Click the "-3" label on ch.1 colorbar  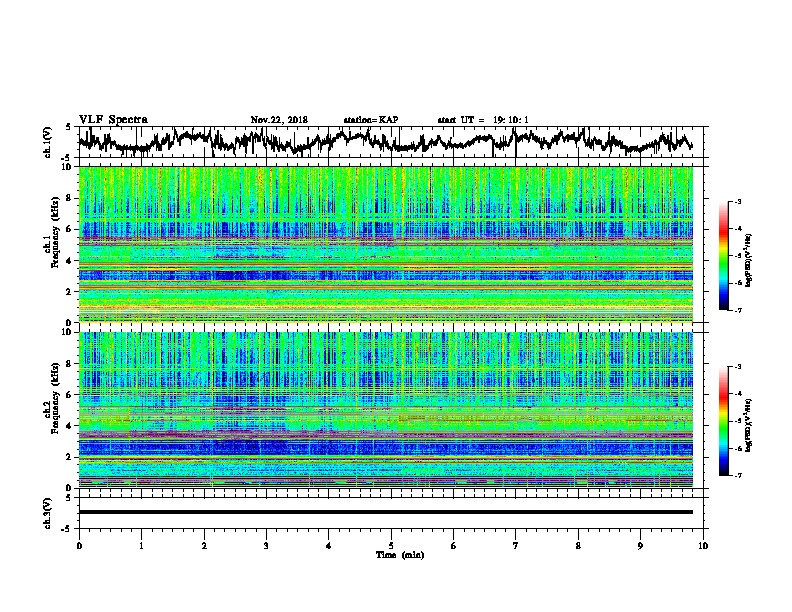pyautogui.click(x=737, y=201)
